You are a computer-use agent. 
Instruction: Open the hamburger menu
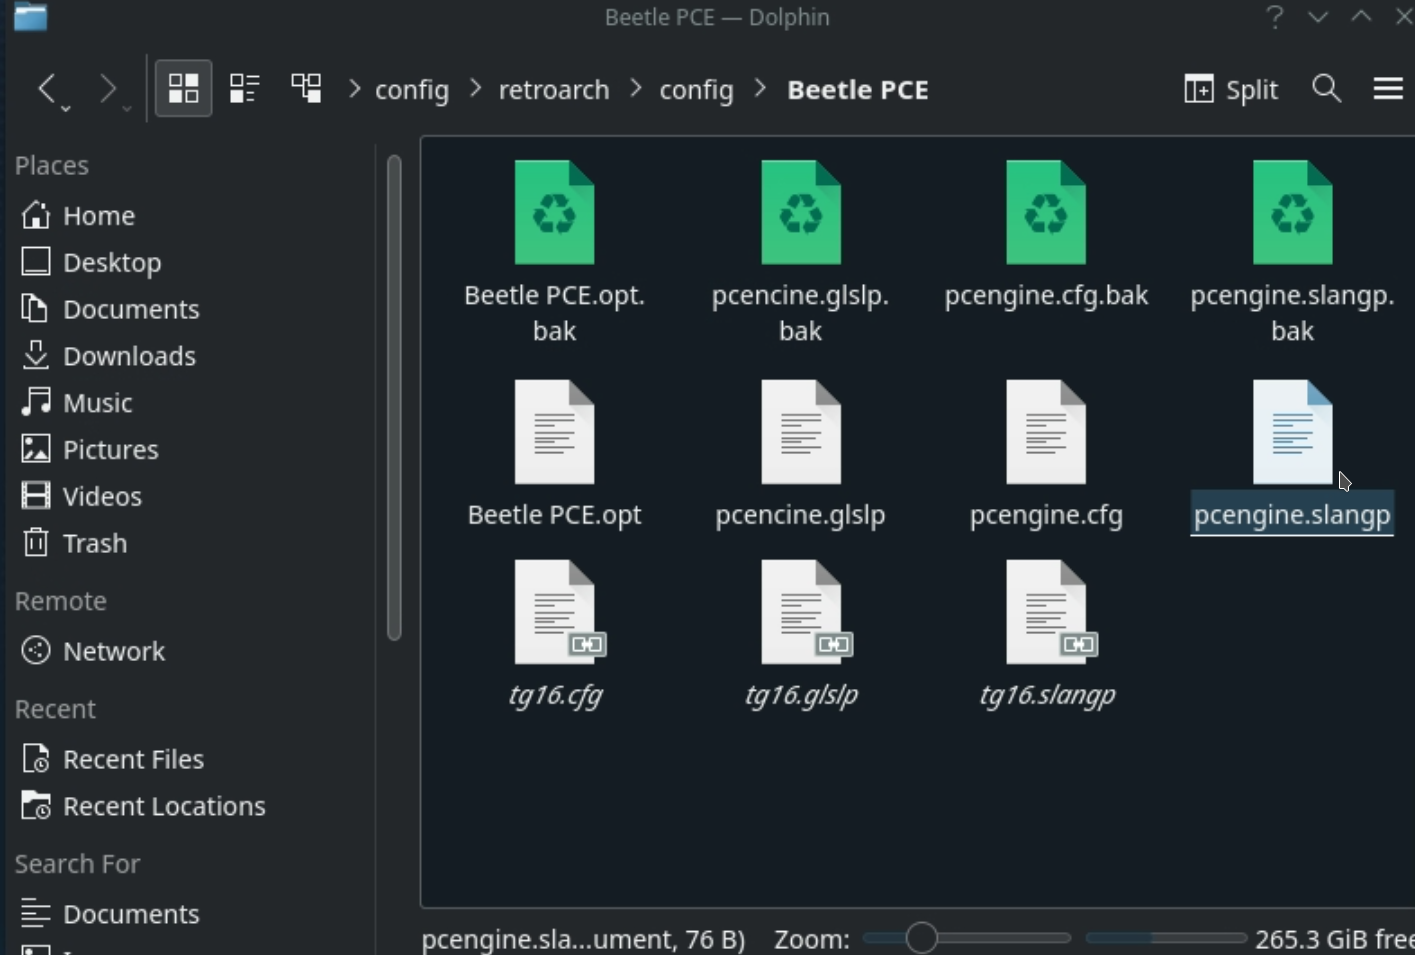pos(1388,88)
